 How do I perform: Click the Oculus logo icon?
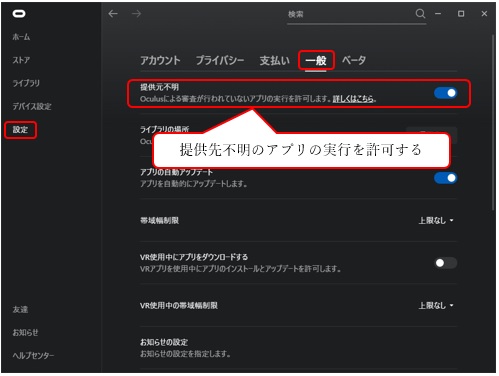click(x=19, y=13)
